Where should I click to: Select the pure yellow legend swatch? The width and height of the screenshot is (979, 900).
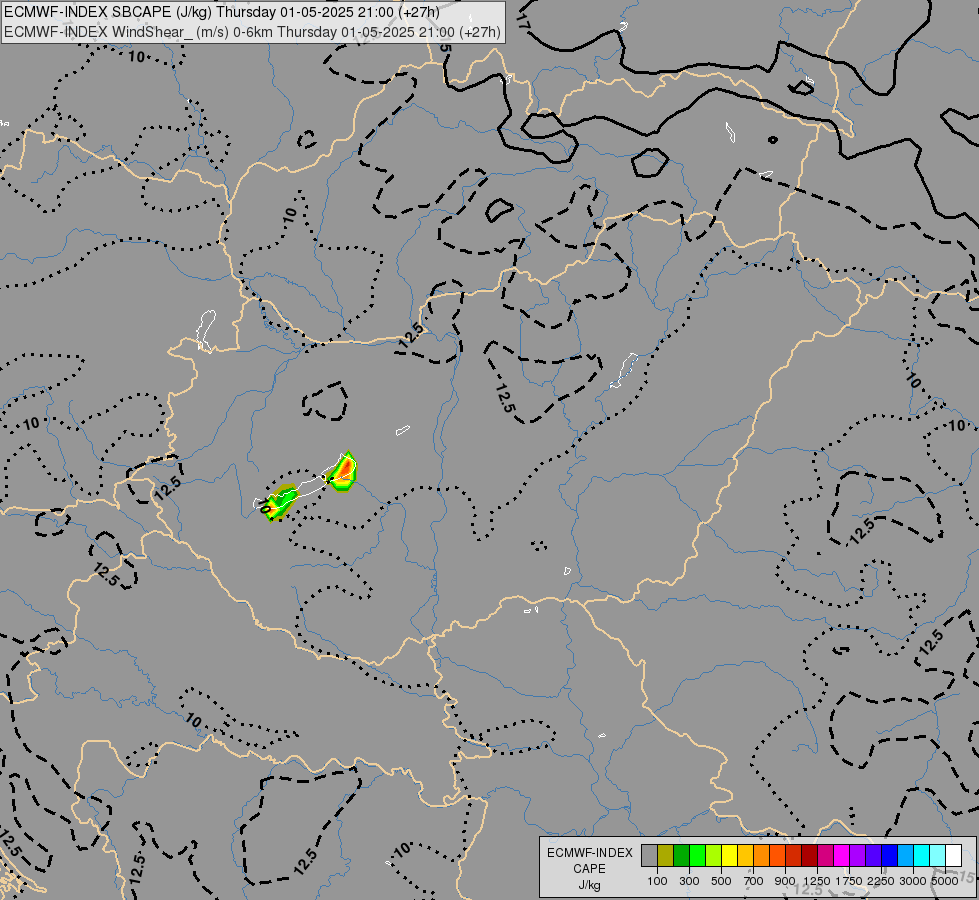[x=730, y=855]
